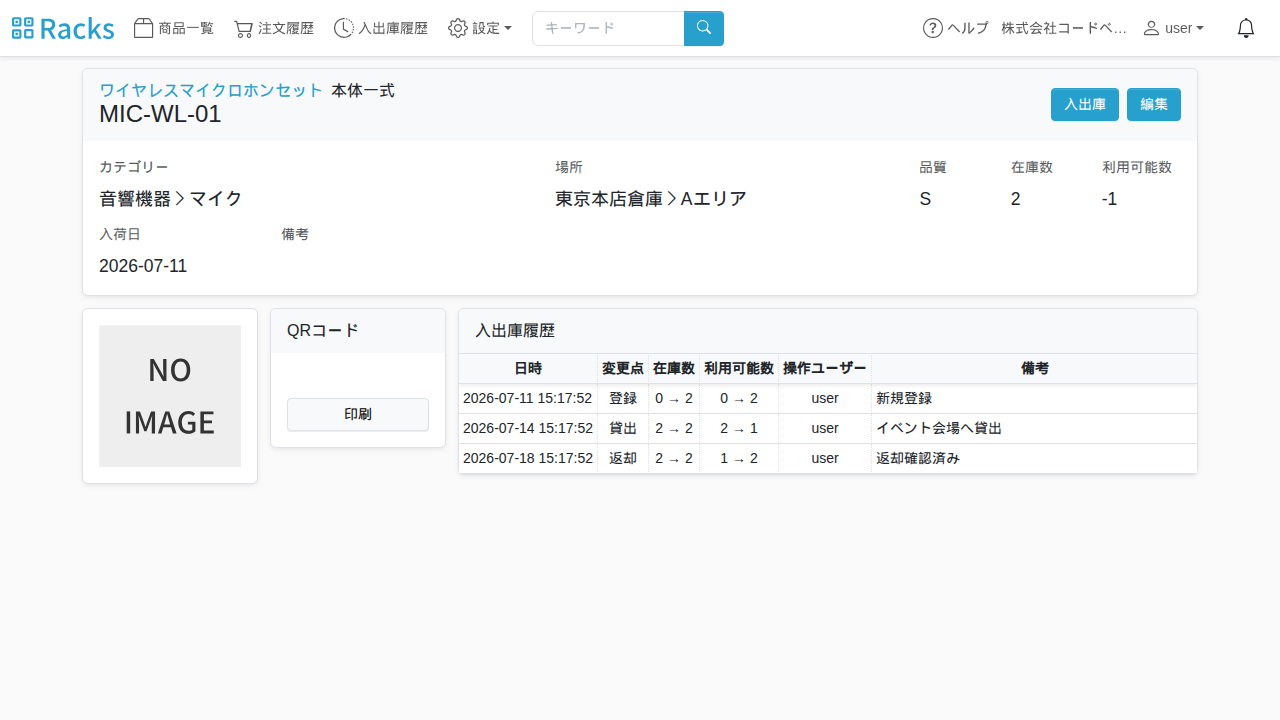Click the 設定 gear icon
The image size is (1280, 720).
(458, 28)
